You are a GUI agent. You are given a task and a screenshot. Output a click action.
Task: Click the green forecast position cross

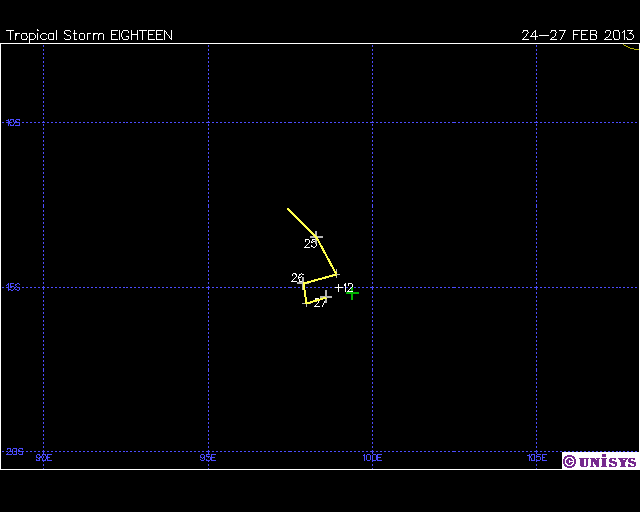(x=352, y=293)
